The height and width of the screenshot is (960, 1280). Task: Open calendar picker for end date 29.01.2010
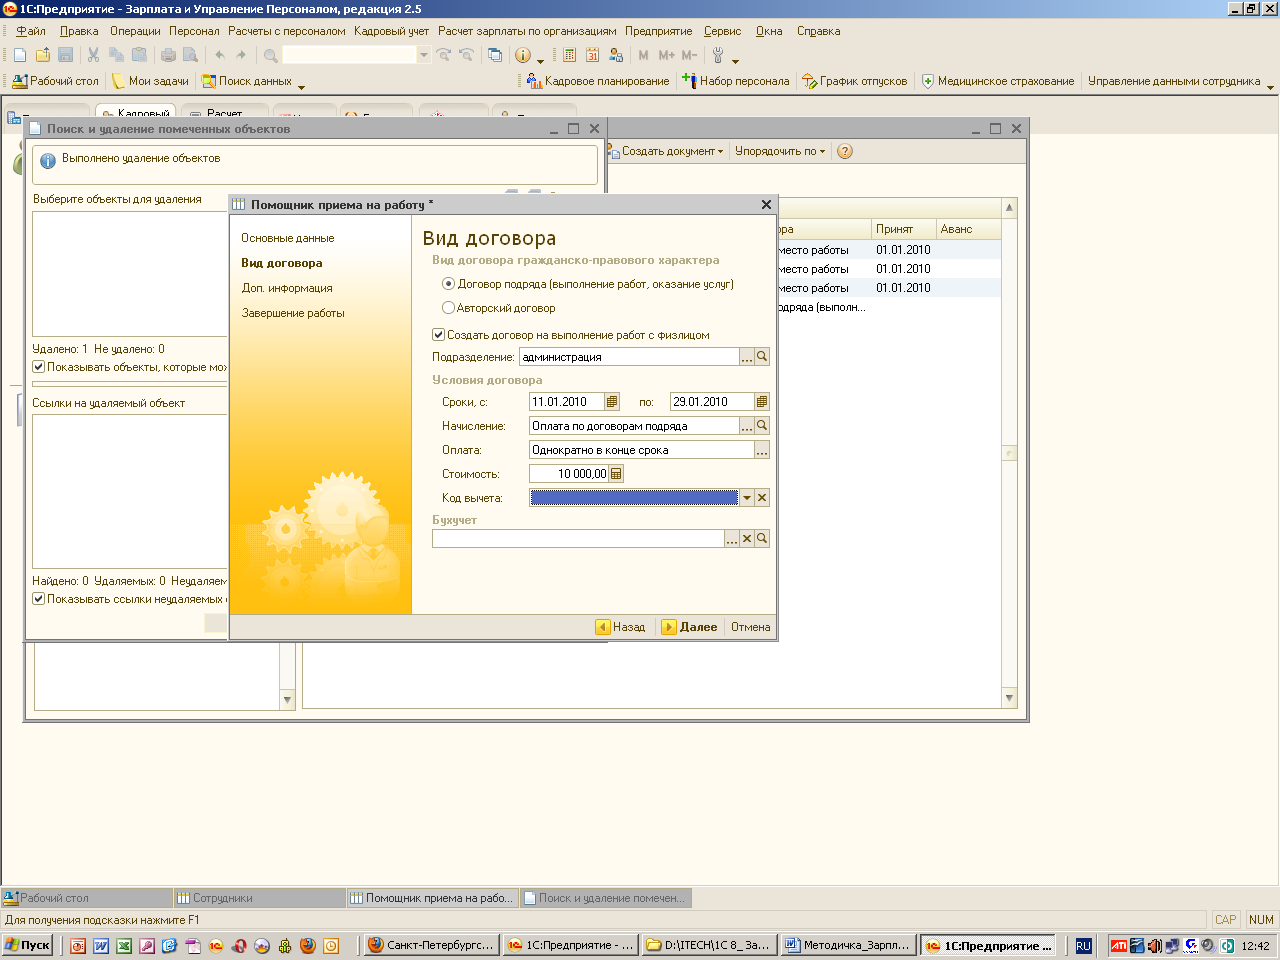coord(762,402)
